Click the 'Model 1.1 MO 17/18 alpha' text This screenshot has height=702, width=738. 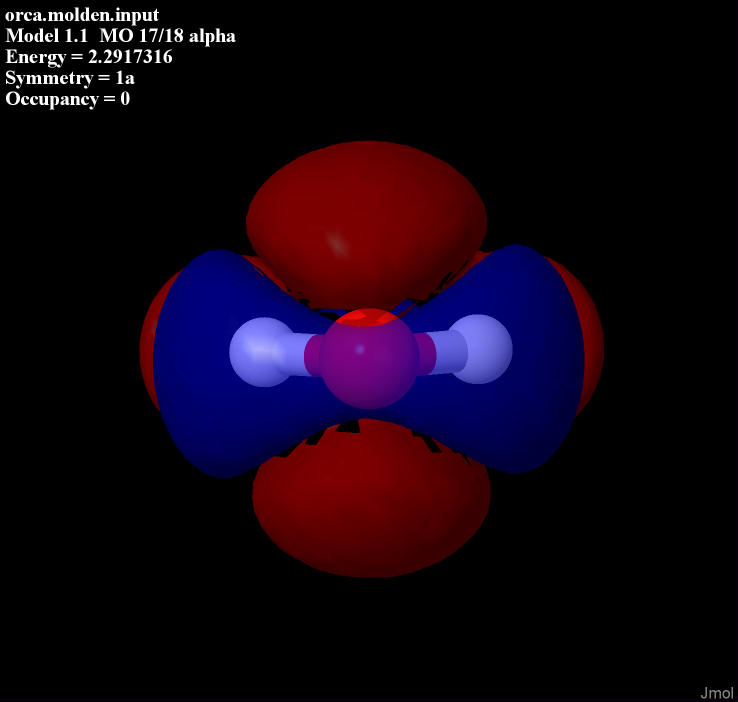click(120, 36)
